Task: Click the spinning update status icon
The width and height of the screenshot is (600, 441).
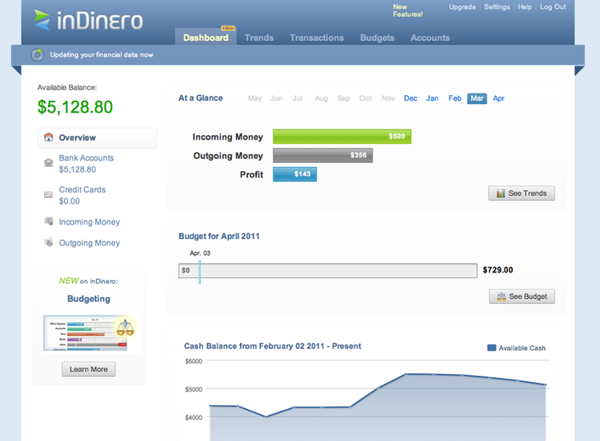Action: [x=37, y=55]
